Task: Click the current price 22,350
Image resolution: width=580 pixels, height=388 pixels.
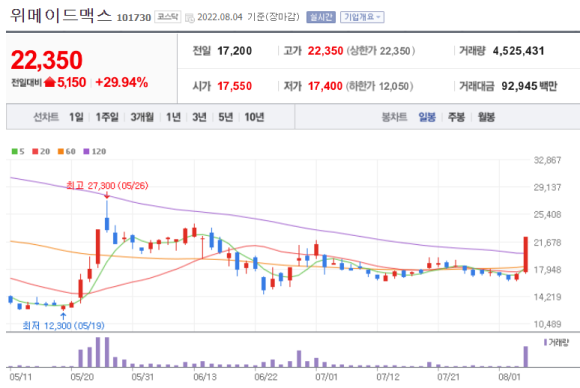Action: (x=47, y=60)
